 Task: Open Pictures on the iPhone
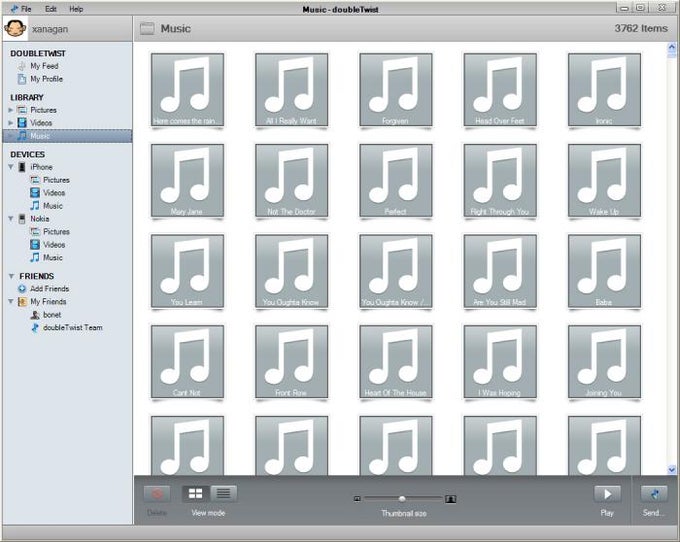tap(56, 180)
